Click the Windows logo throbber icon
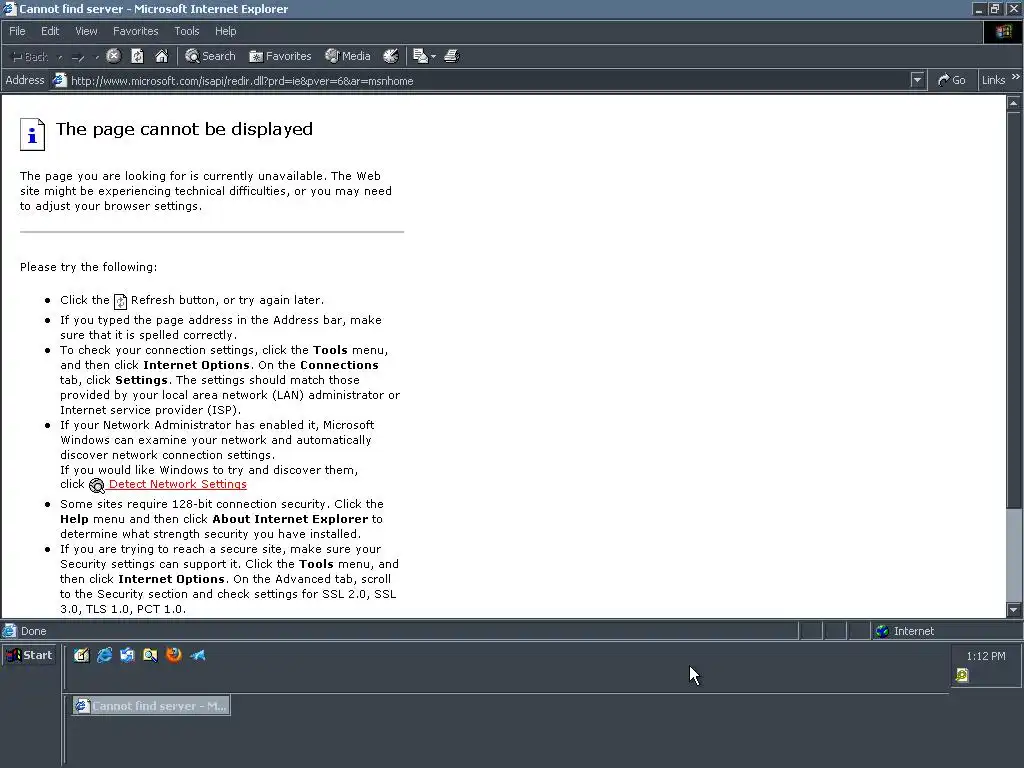The width and height of the screenshot is (1024, 768). [x=1003, y=31]
